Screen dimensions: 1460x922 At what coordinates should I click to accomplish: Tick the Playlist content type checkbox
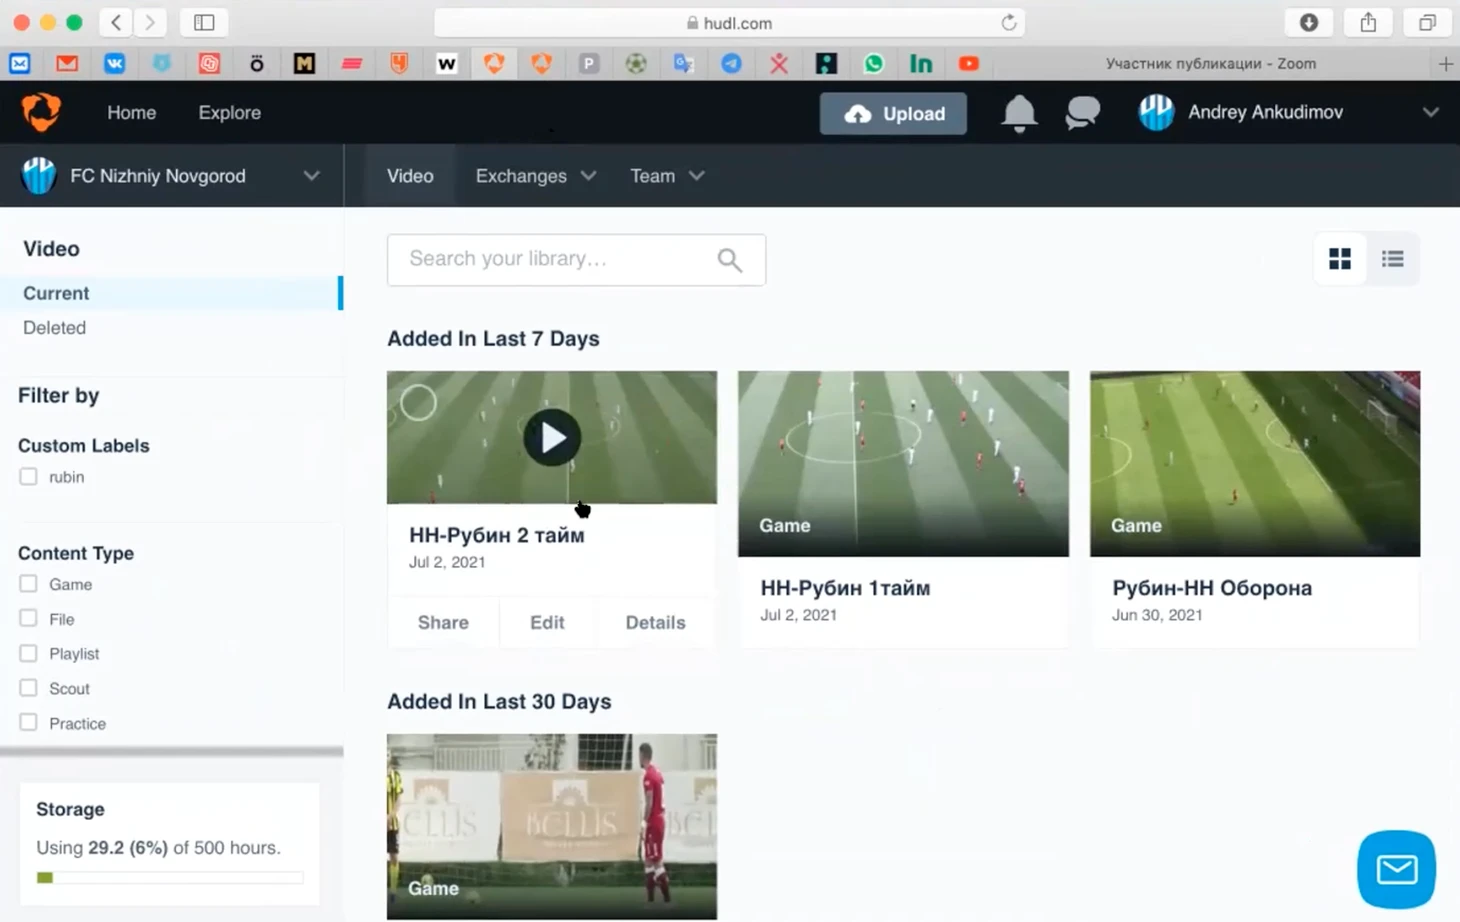(29, 653)
